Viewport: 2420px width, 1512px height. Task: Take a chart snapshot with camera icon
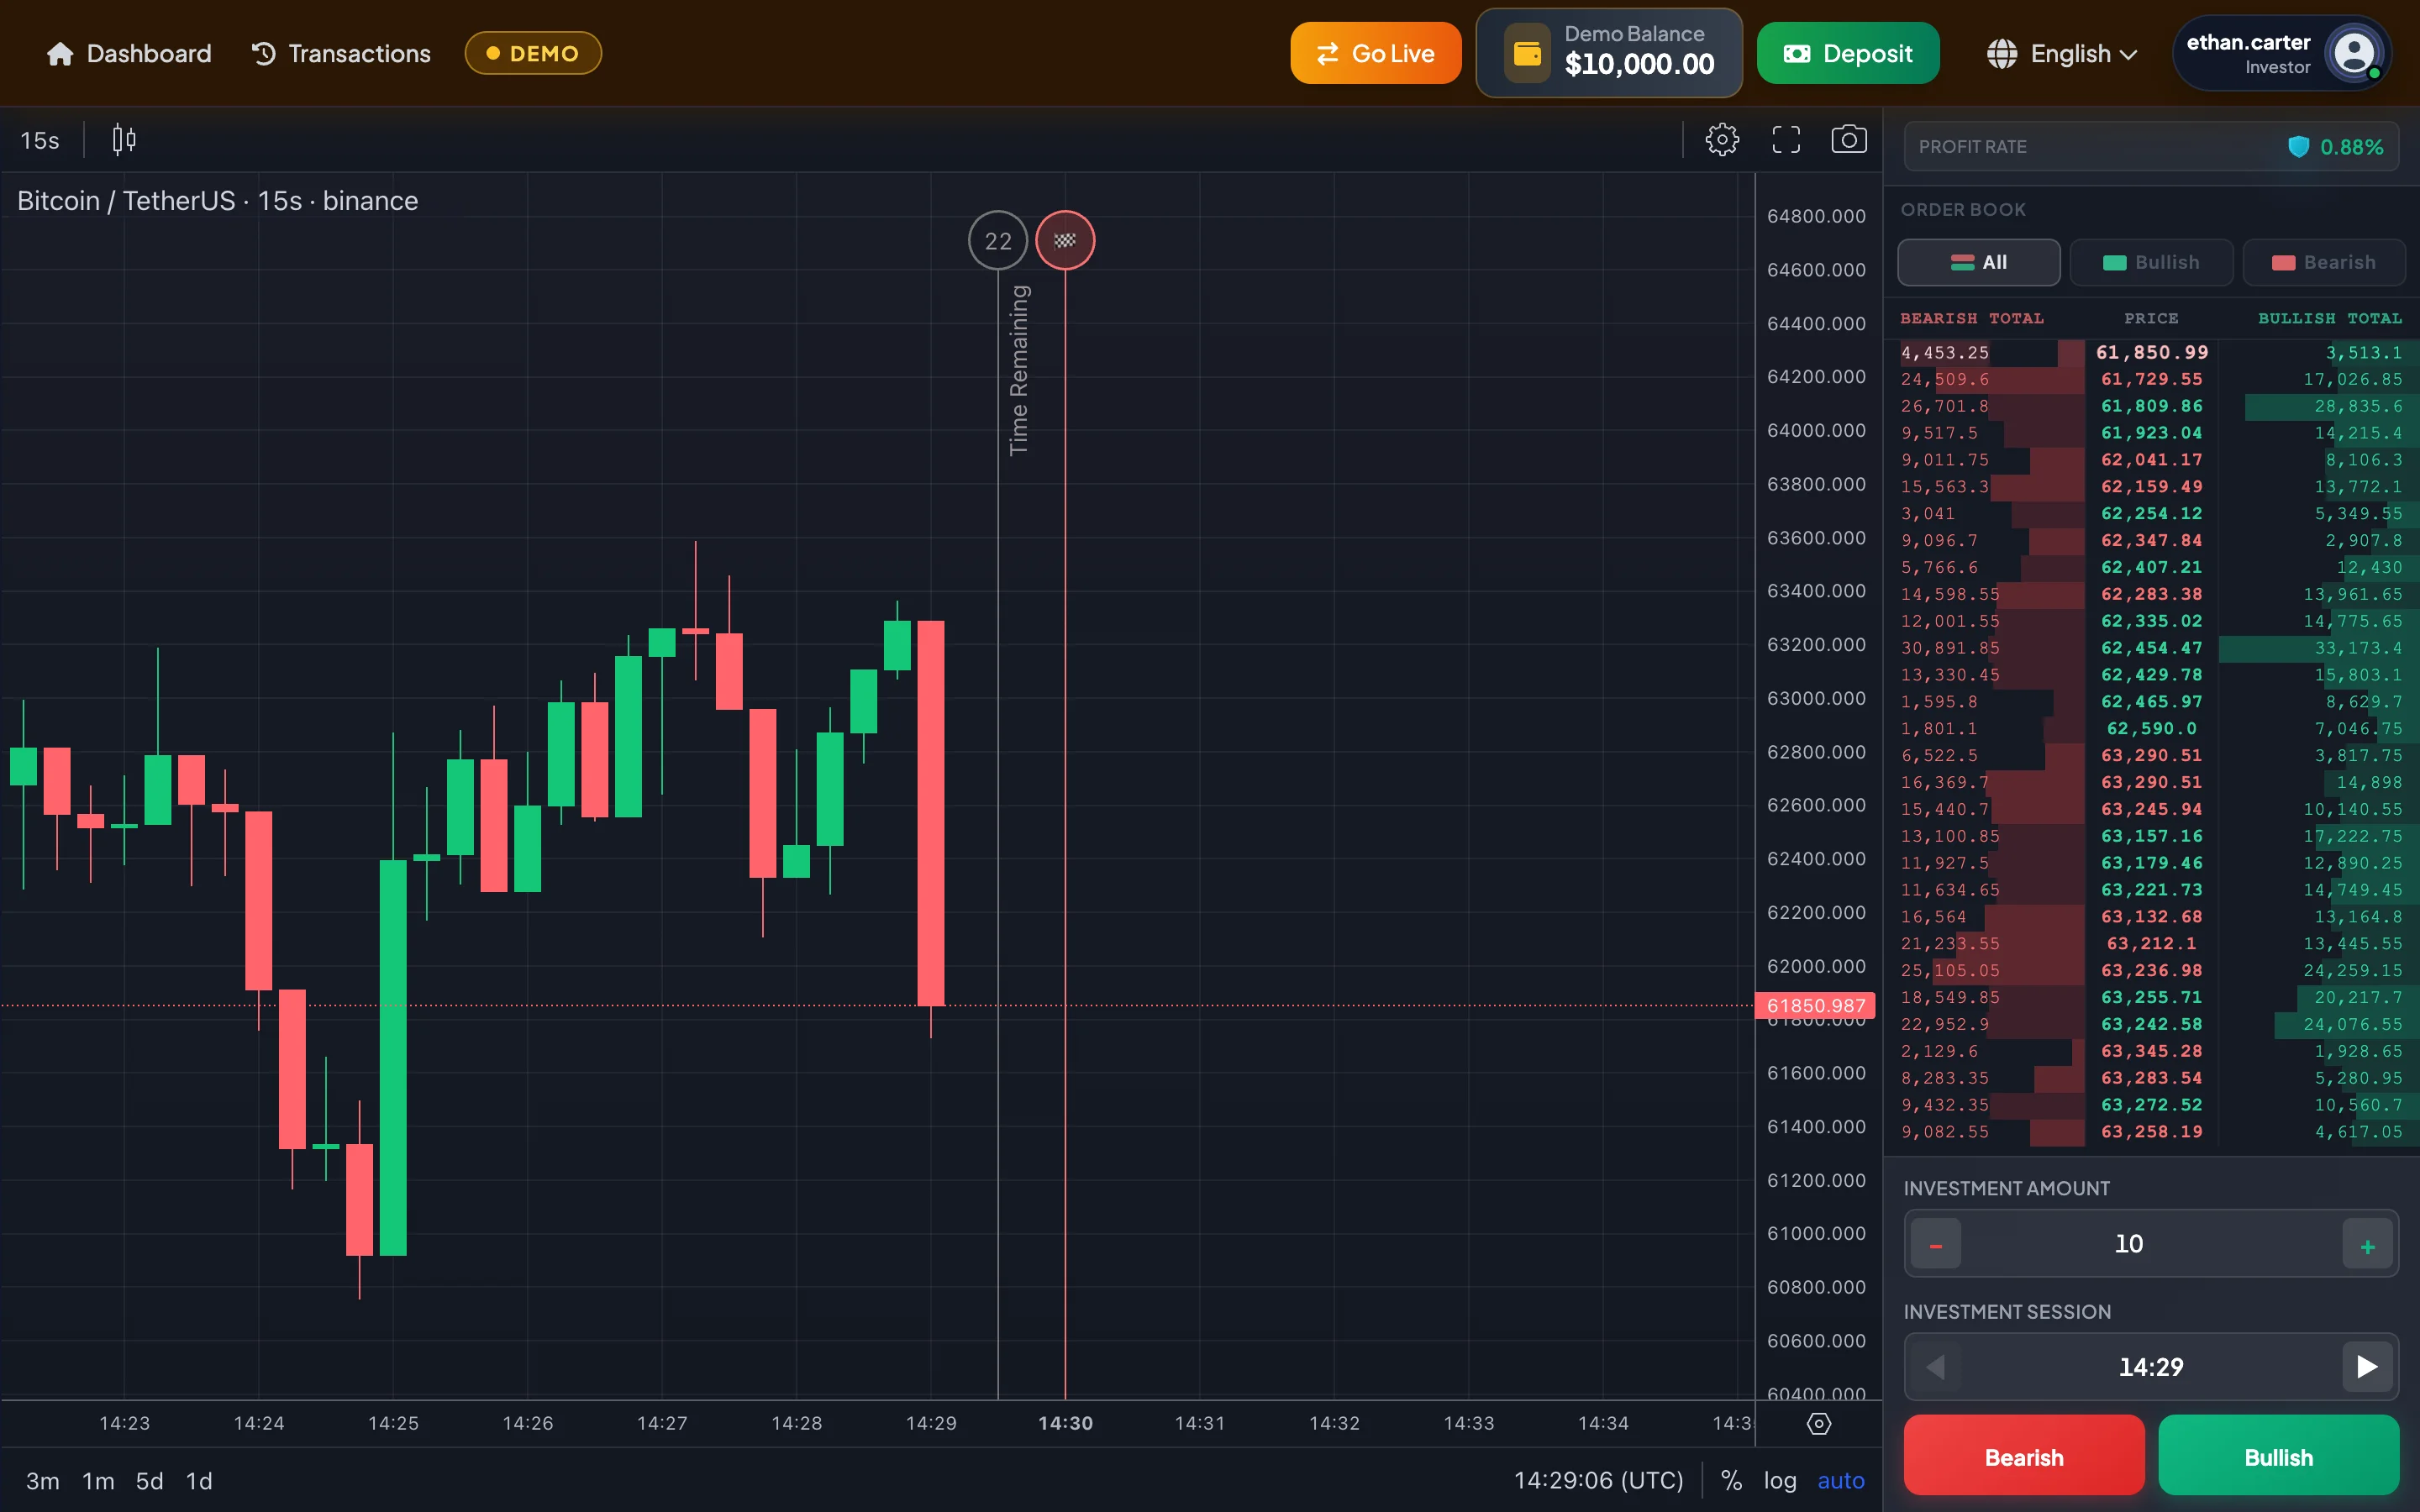[1849, 140]
